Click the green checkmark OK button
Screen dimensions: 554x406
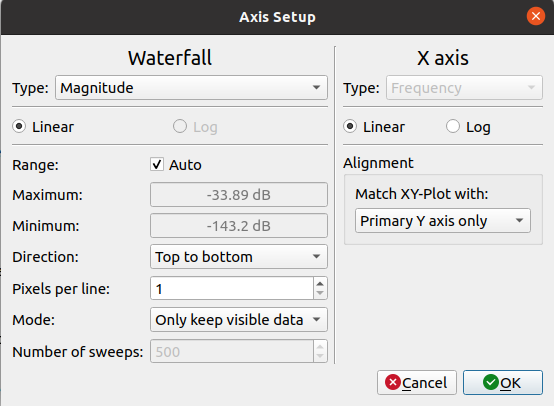click(x=502, y=382)
